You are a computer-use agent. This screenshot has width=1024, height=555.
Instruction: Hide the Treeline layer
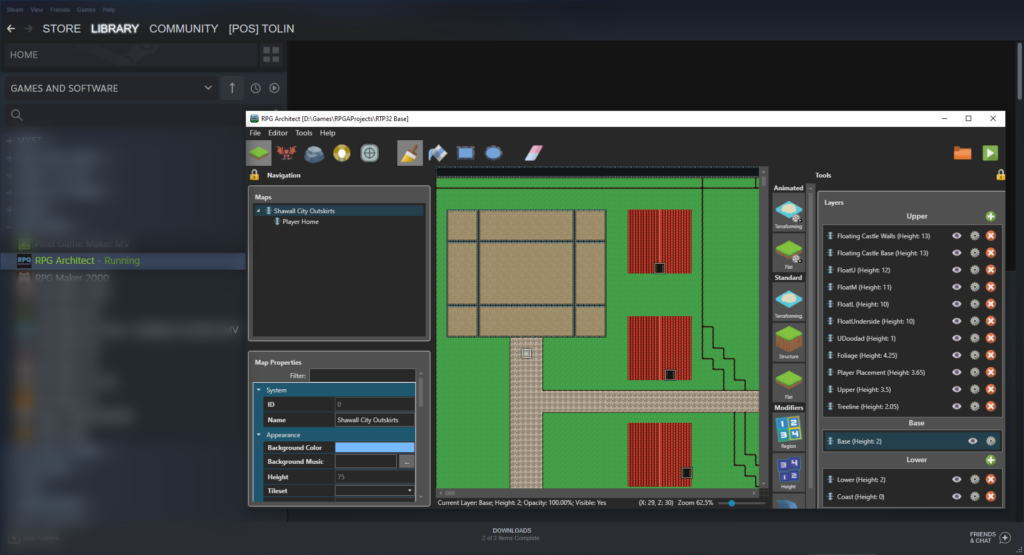click(x=957, y=406)
